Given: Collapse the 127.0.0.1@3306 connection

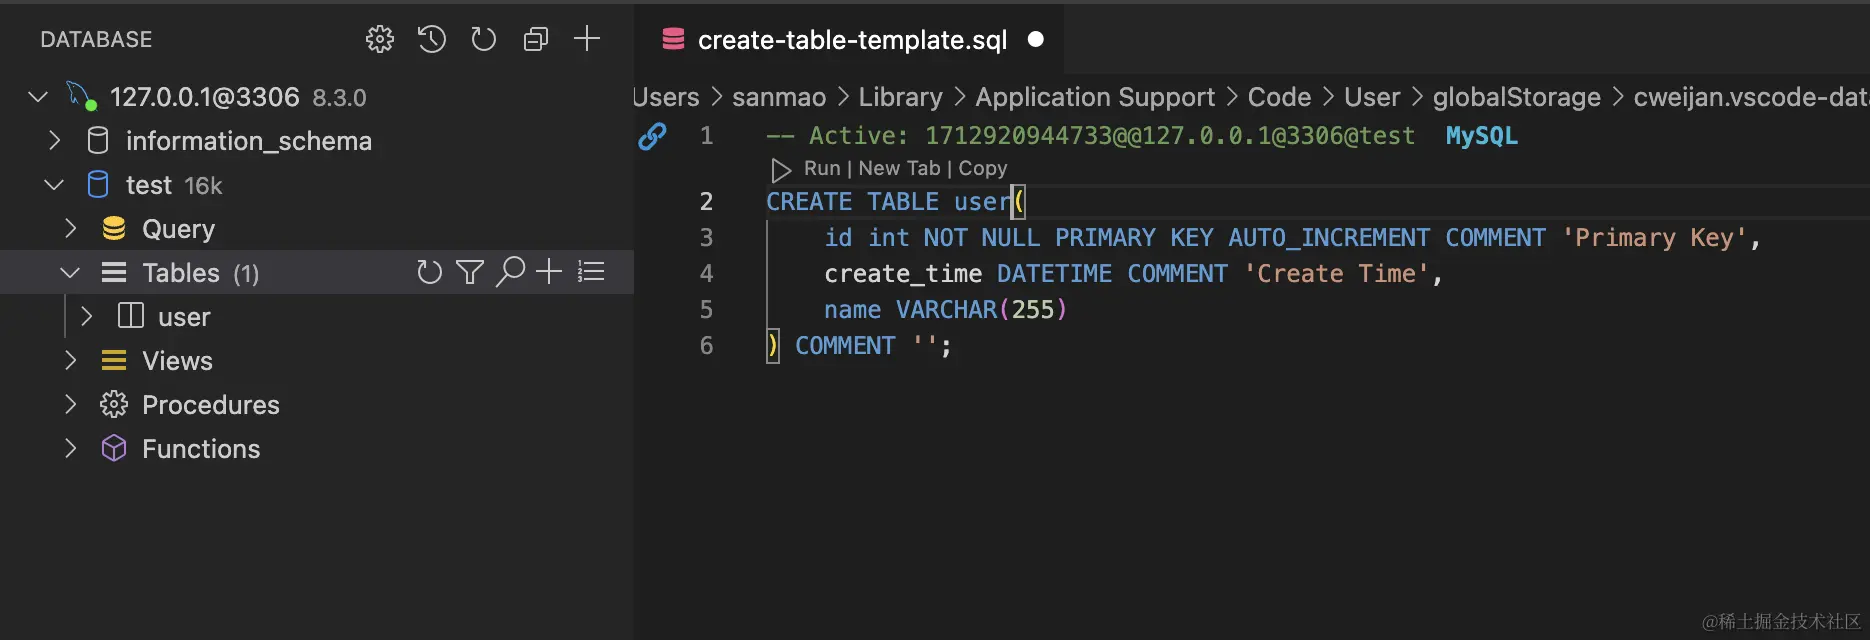Looking at the screenshot, I should point(38,97).
